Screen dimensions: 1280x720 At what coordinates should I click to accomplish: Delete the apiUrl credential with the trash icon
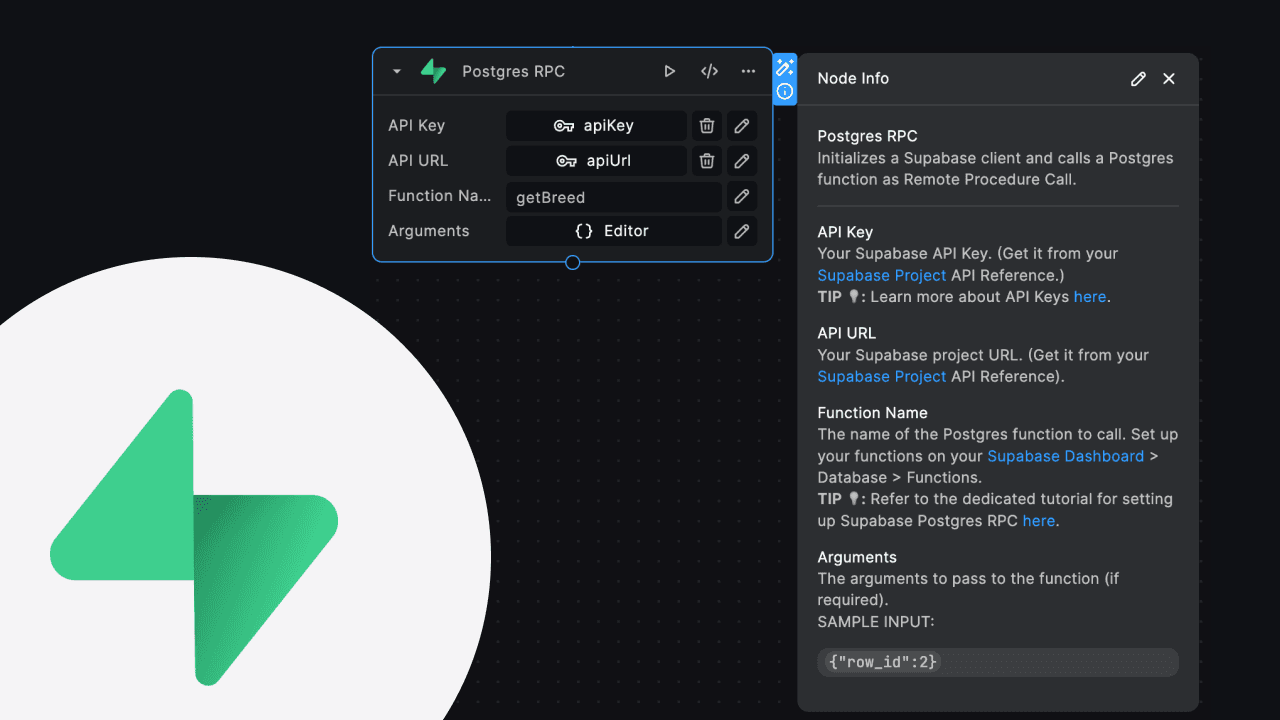coord(706,160)
